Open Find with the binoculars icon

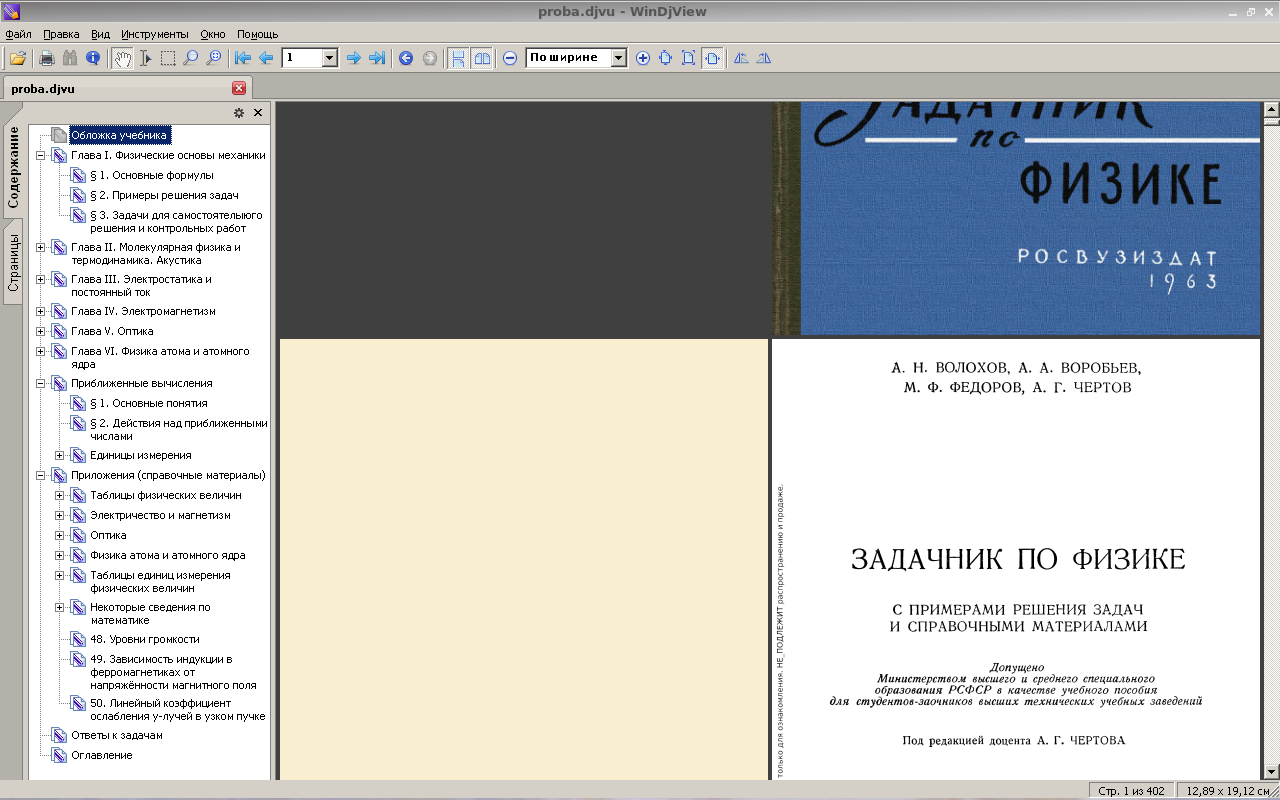point(70,58)
